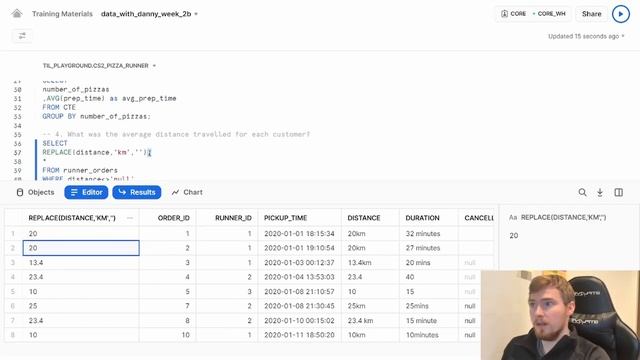The image size is (640, 360).
Task: Search the results with magnifier icon
Action: click(x=582, y=192)
